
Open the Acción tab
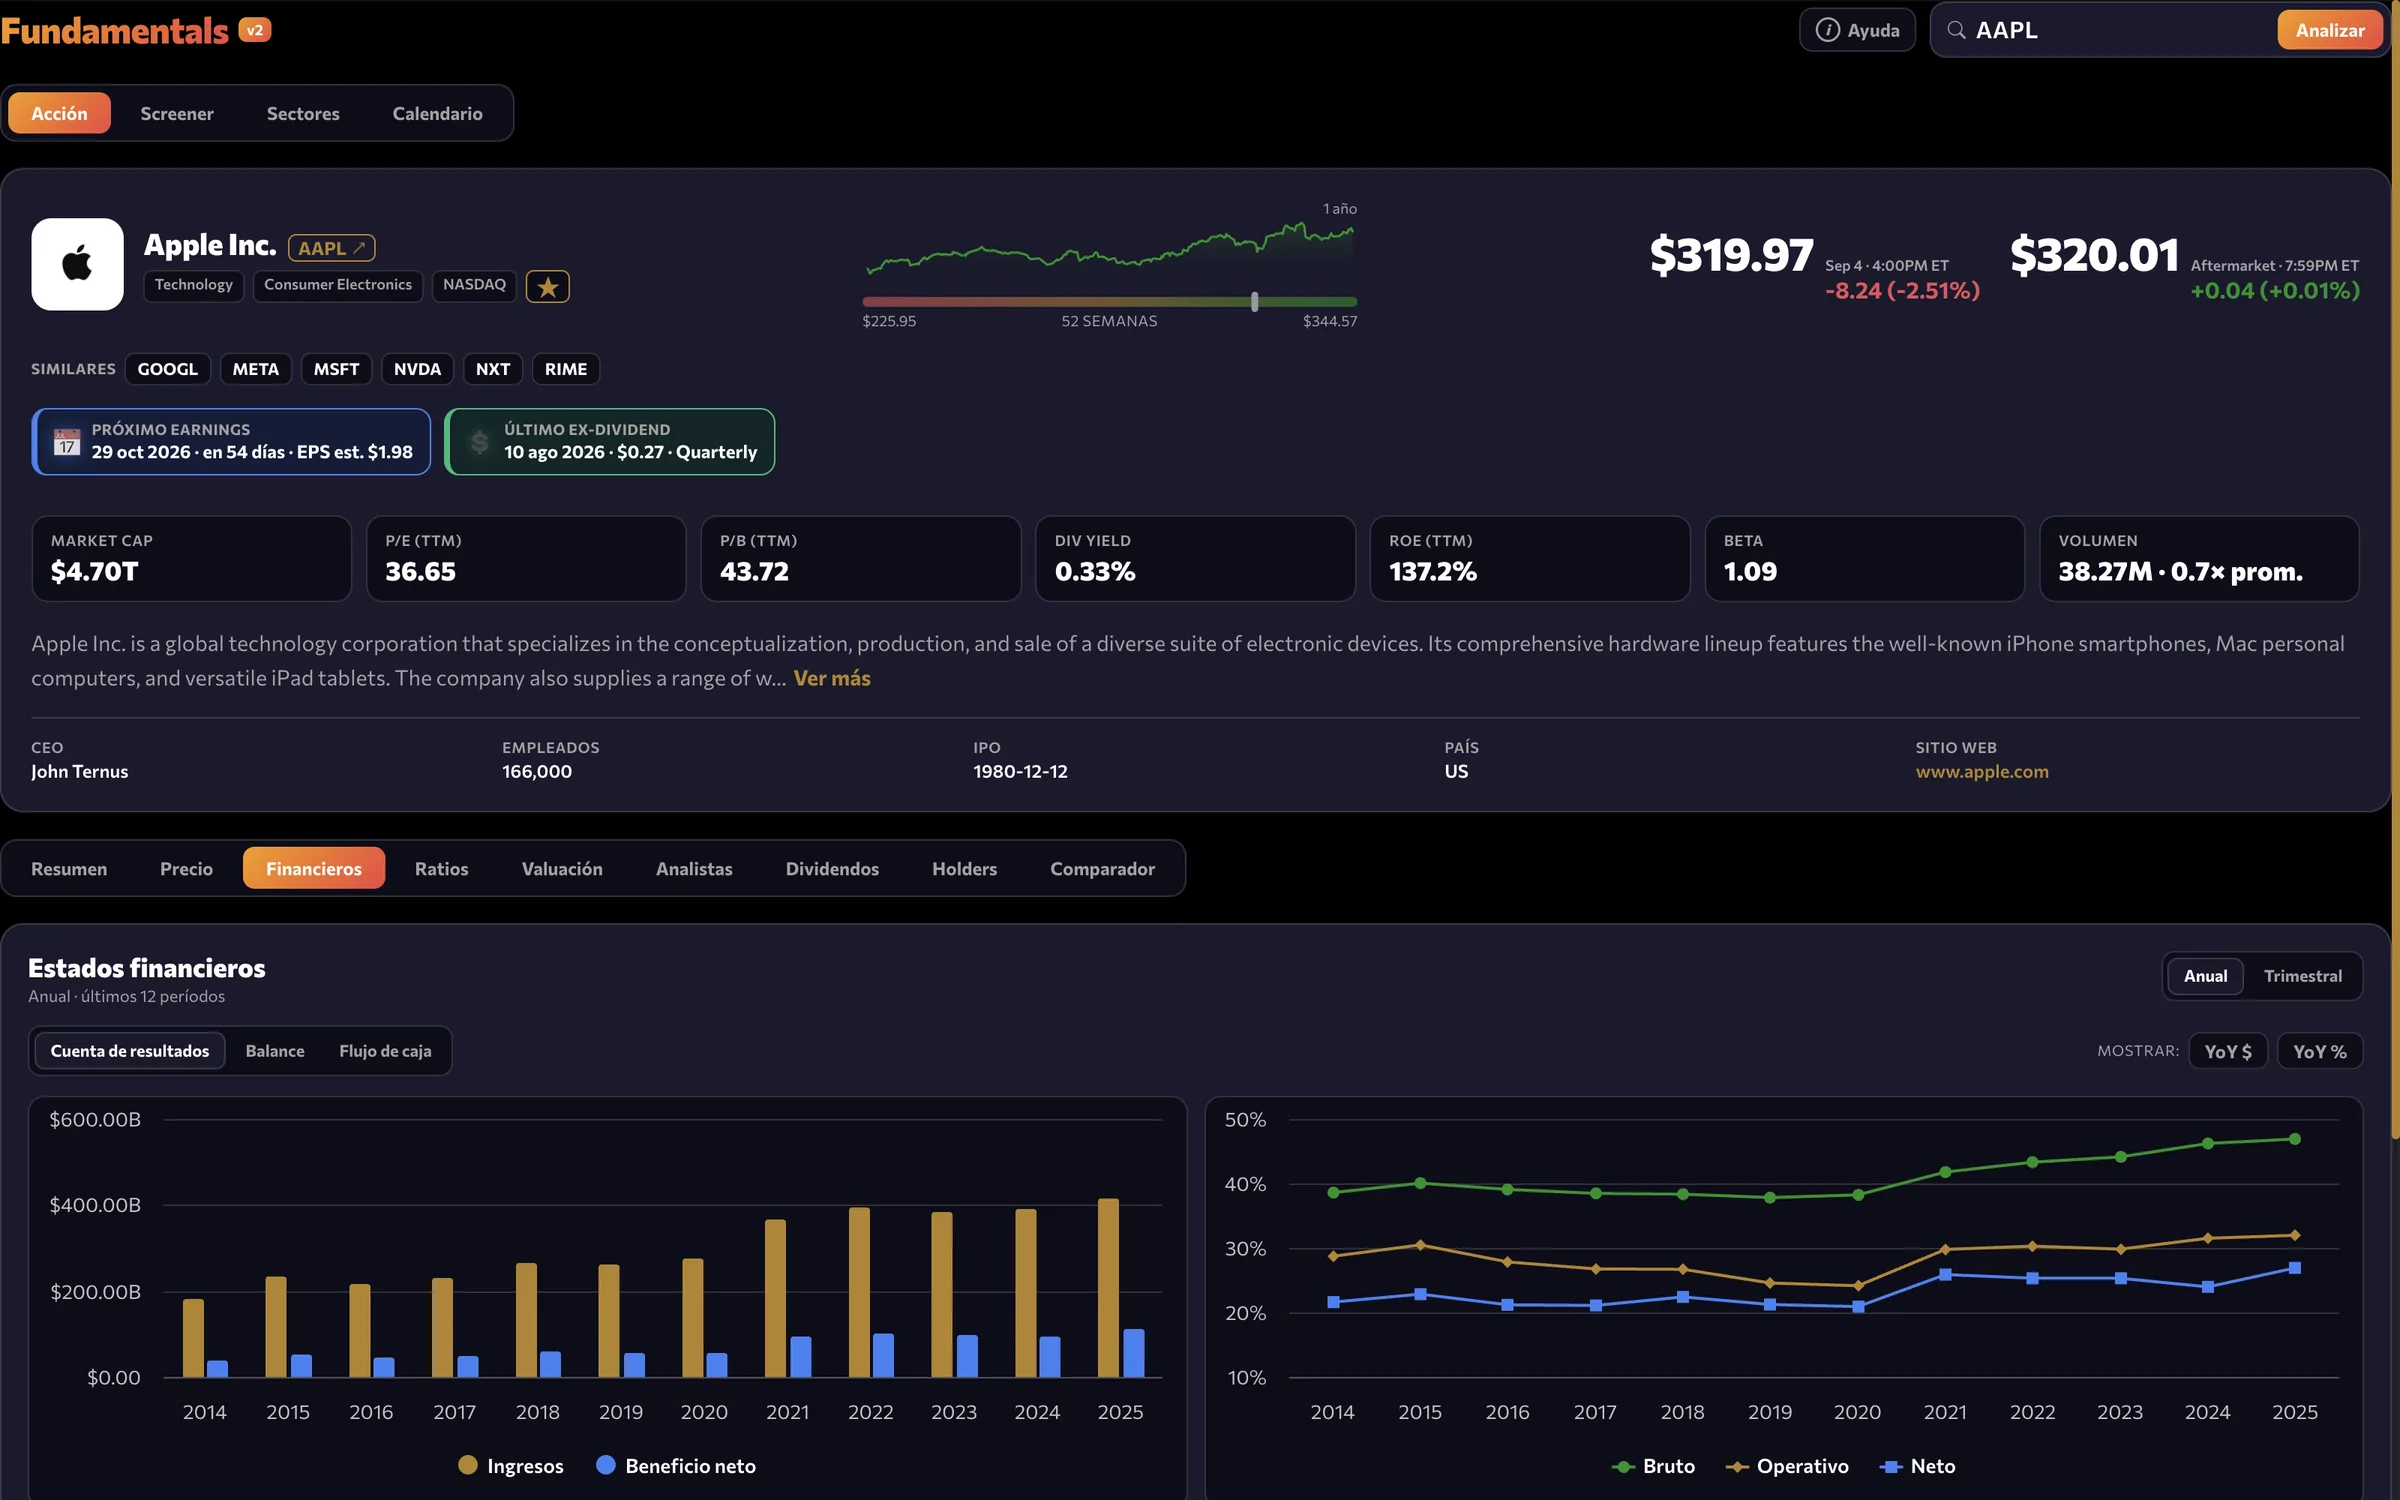(x=59, y=113)
